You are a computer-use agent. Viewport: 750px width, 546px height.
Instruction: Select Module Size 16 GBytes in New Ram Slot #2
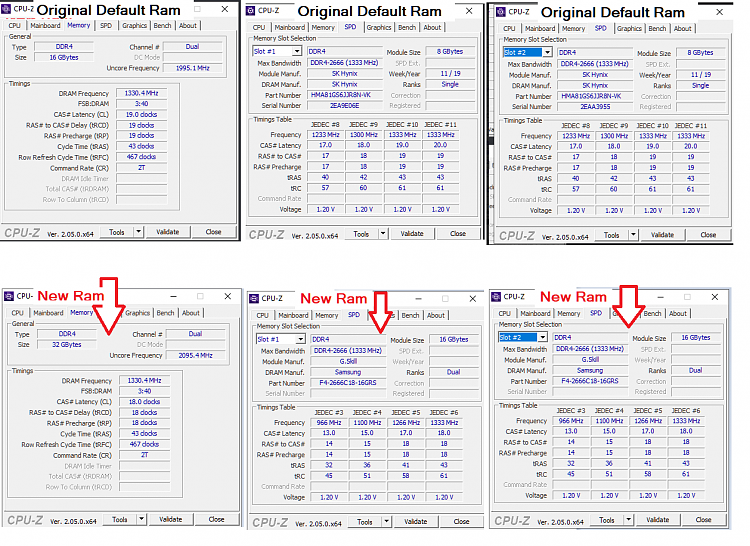(696, 338)
